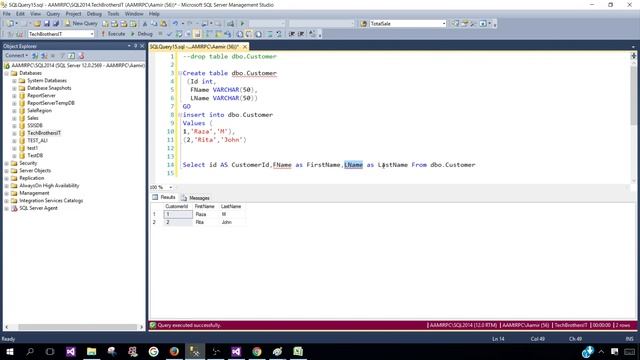
Task: Open the Debug menu
Action: point(94,14)
